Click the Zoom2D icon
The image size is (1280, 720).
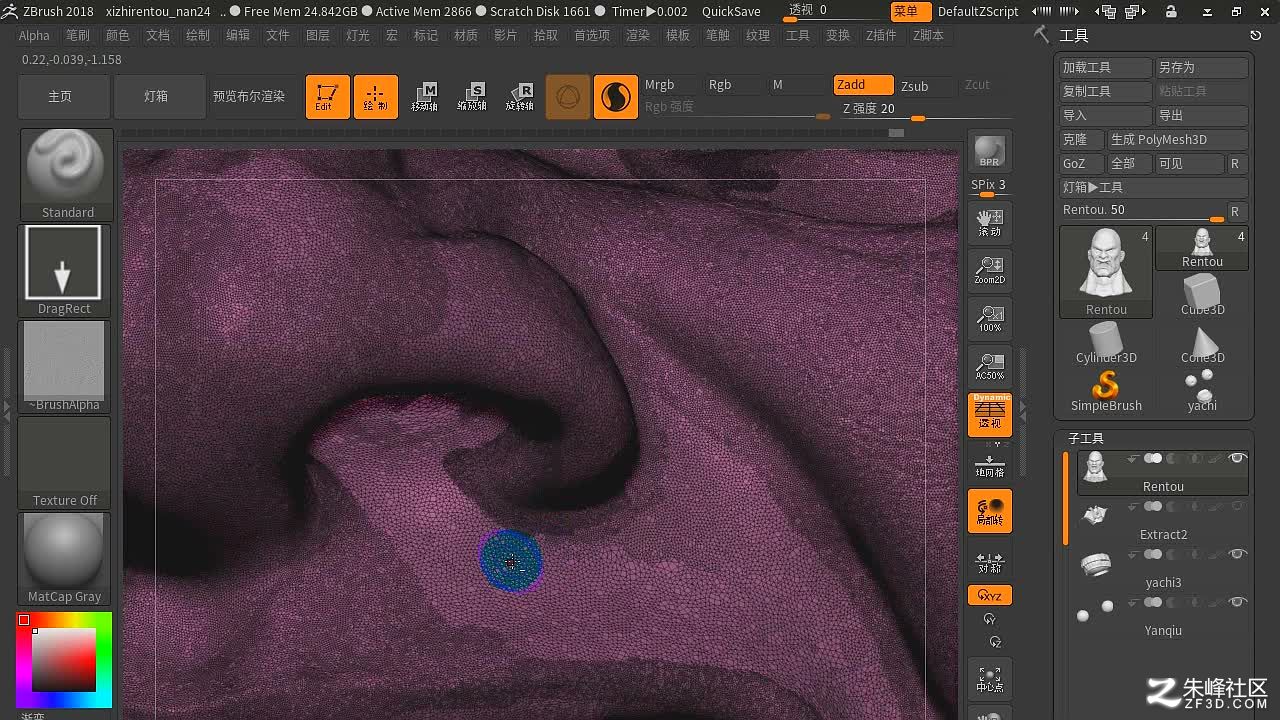(x=989, y=270)
